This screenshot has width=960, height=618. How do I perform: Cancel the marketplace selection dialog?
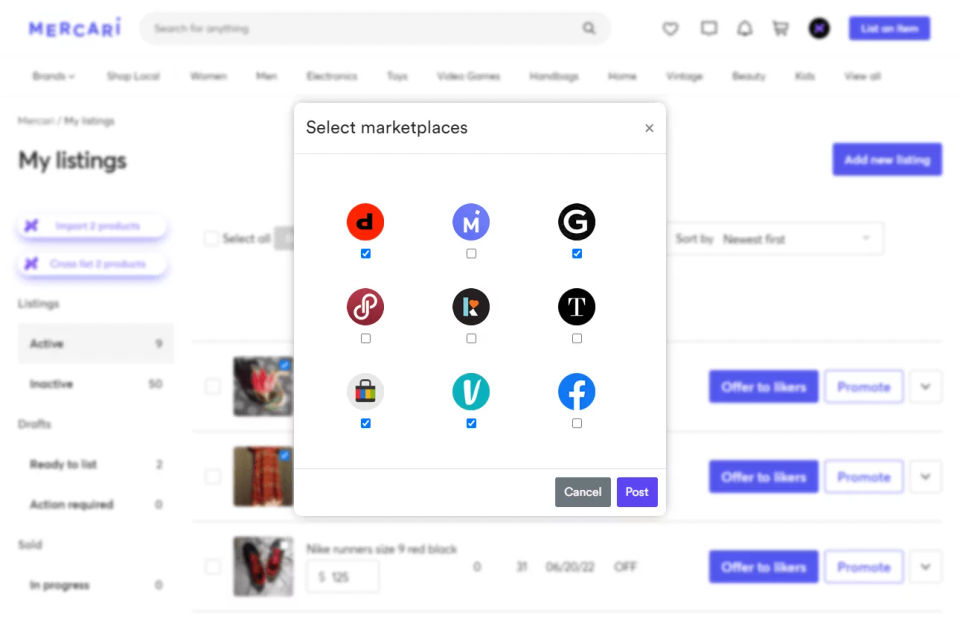[x=582, y=492]
